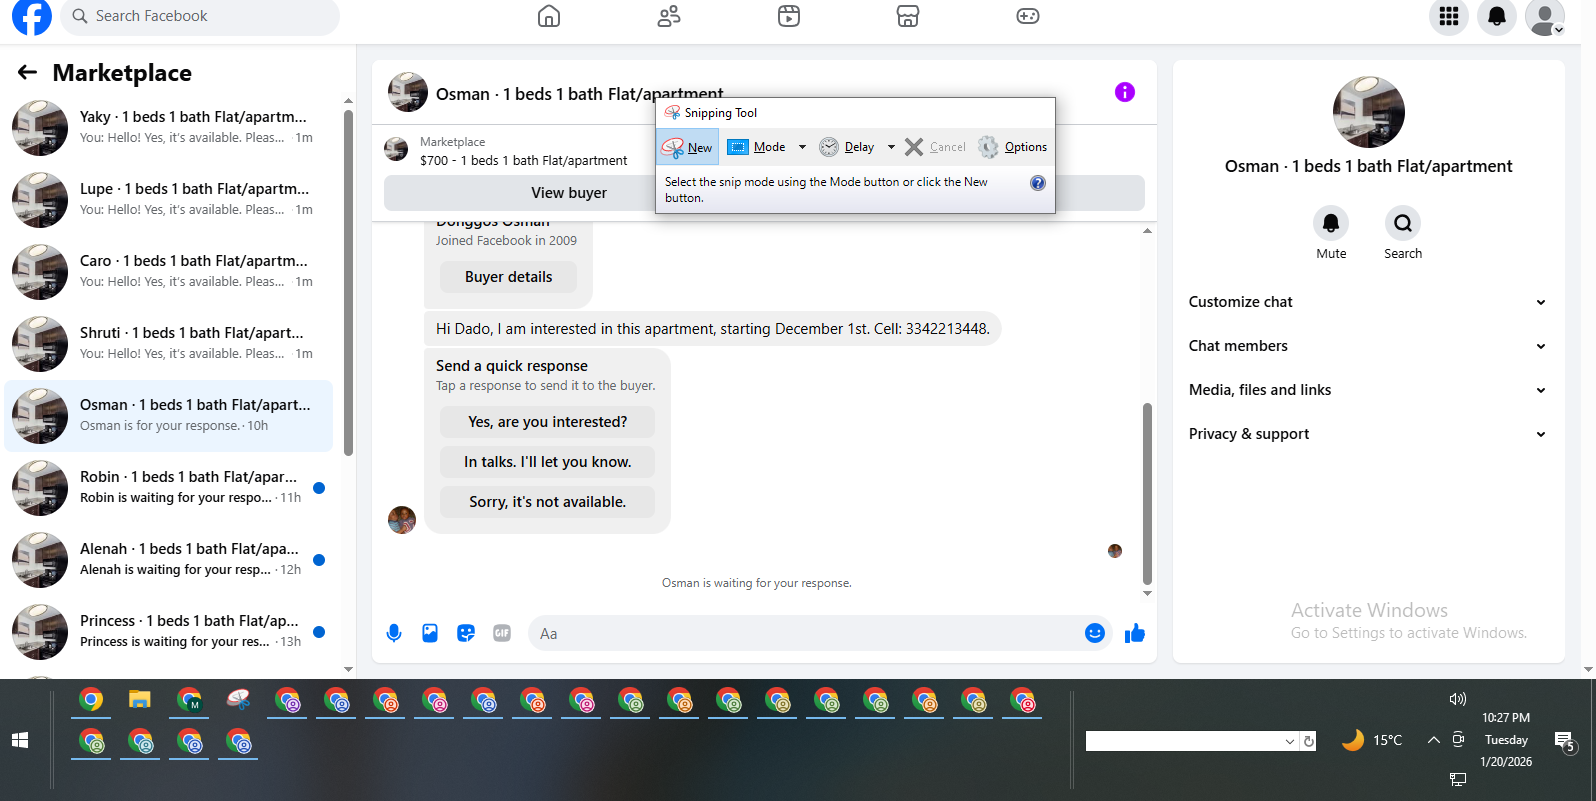Screen dimensions: 1596x801
Task: Click the back arrow beside Marketplace
Action: (x=27, y=72)
